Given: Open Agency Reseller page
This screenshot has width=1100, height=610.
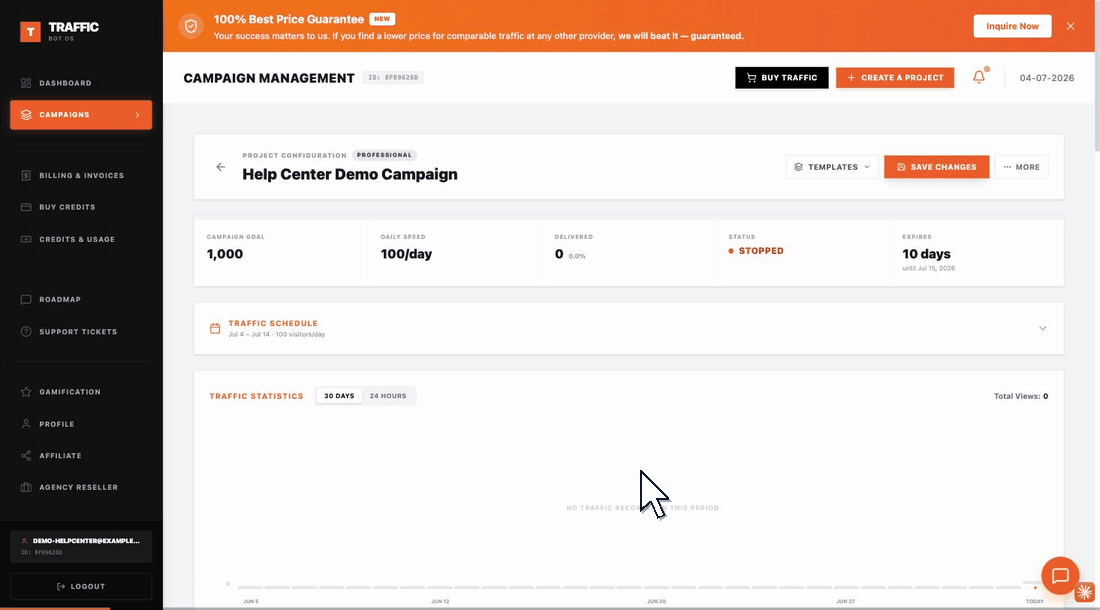Looking at the screenshot, I should pyautogui.click(x=81, y=487).
